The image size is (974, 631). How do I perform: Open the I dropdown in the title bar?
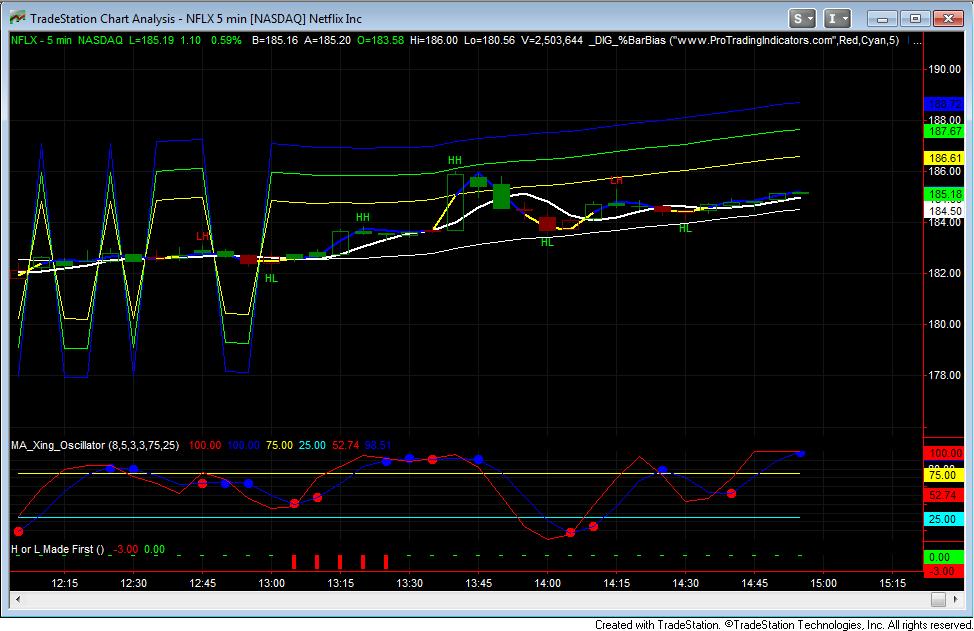click(837, 19)
